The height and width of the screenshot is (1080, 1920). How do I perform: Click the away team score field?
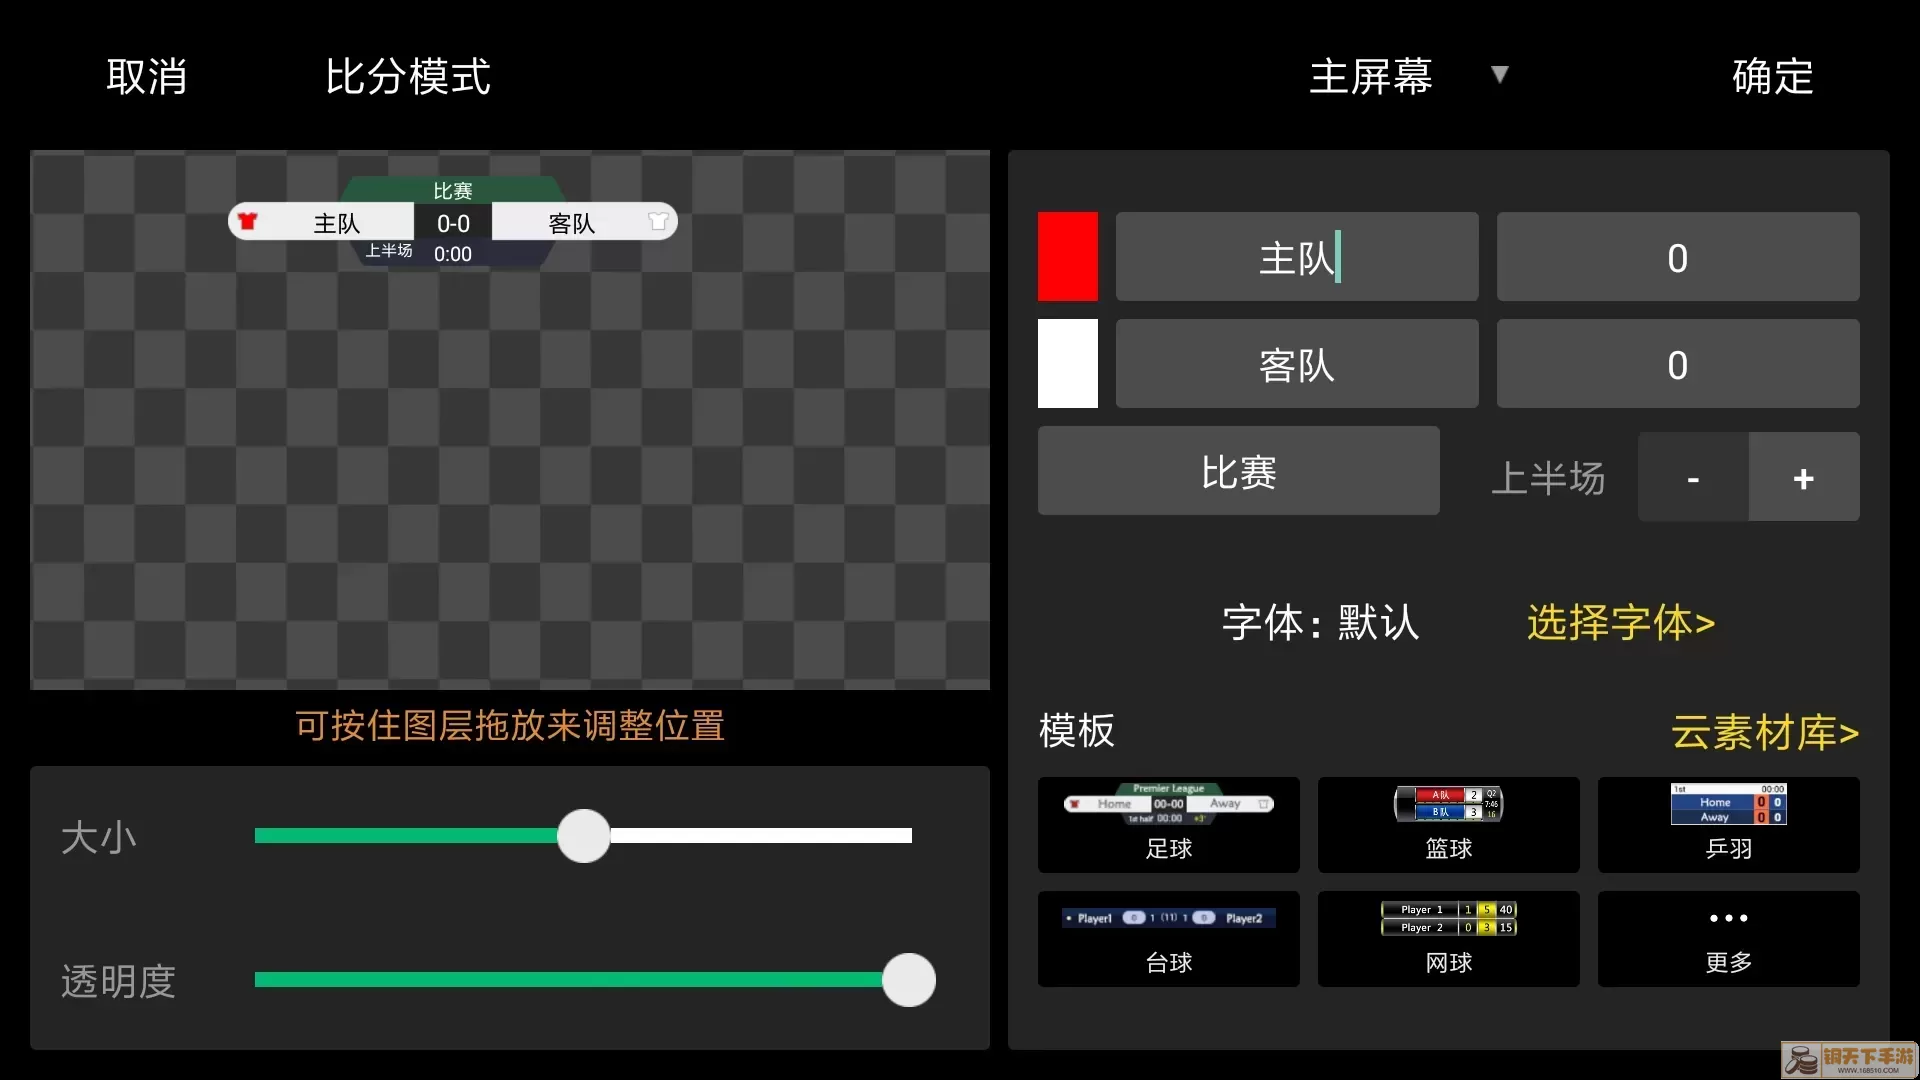(1678, 363)
